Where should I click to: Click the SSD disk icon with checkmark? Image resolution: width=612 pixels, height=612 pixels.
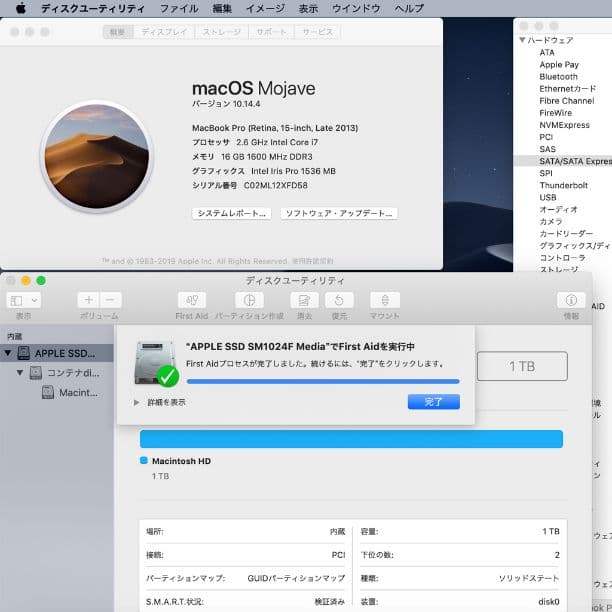coord(156,364)
